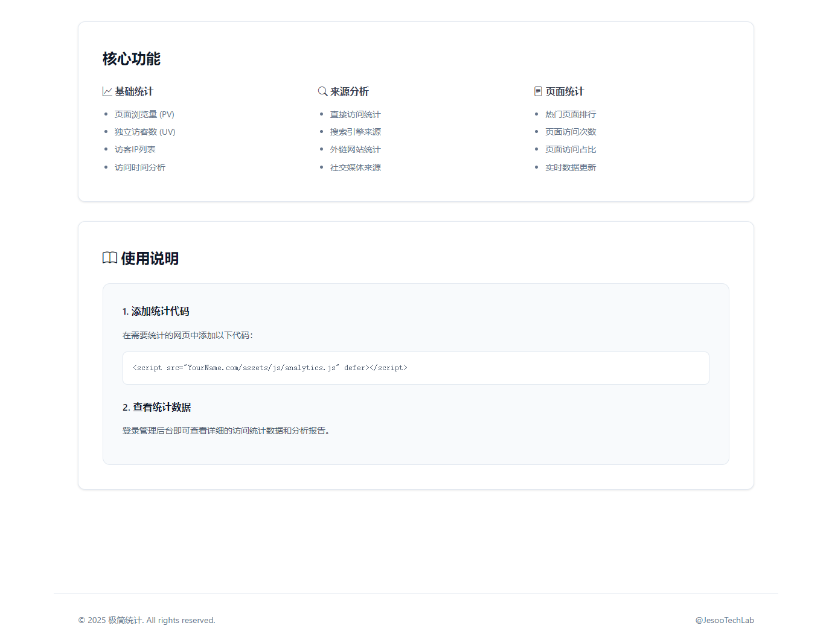Viewport: 837px width, 636px height.
Task: Click the 在需要统计的网页中添加以下代码 line
Action: tap(187, 335)
